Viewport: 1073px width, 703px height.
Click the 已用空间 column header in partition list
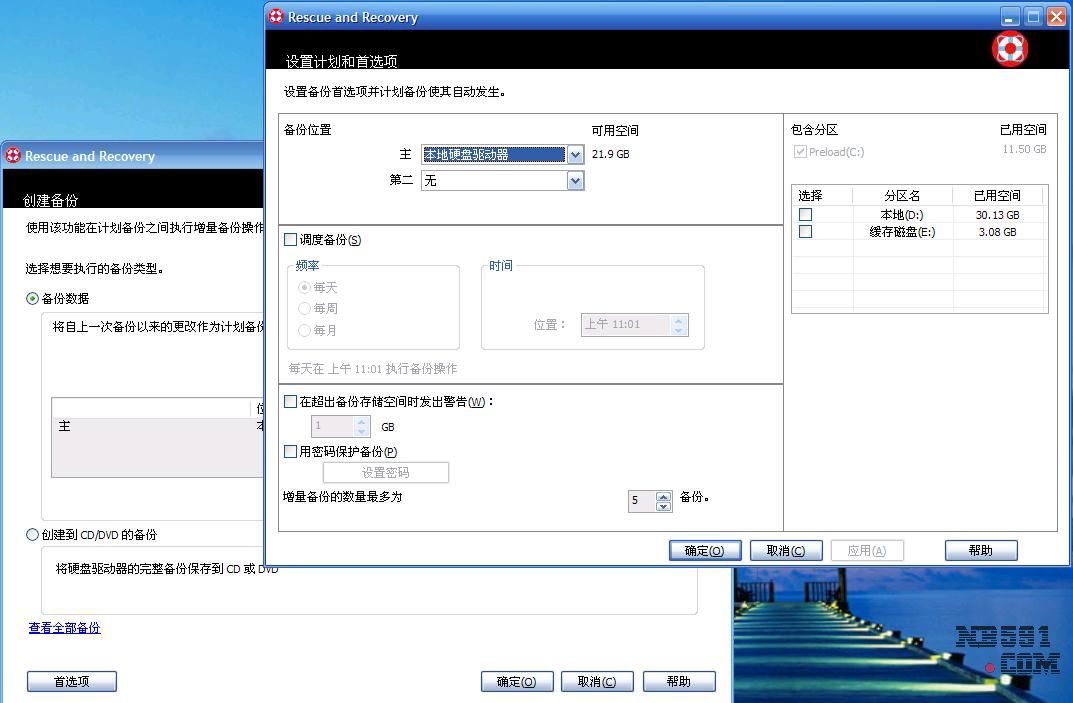click(x=998, y=196)
